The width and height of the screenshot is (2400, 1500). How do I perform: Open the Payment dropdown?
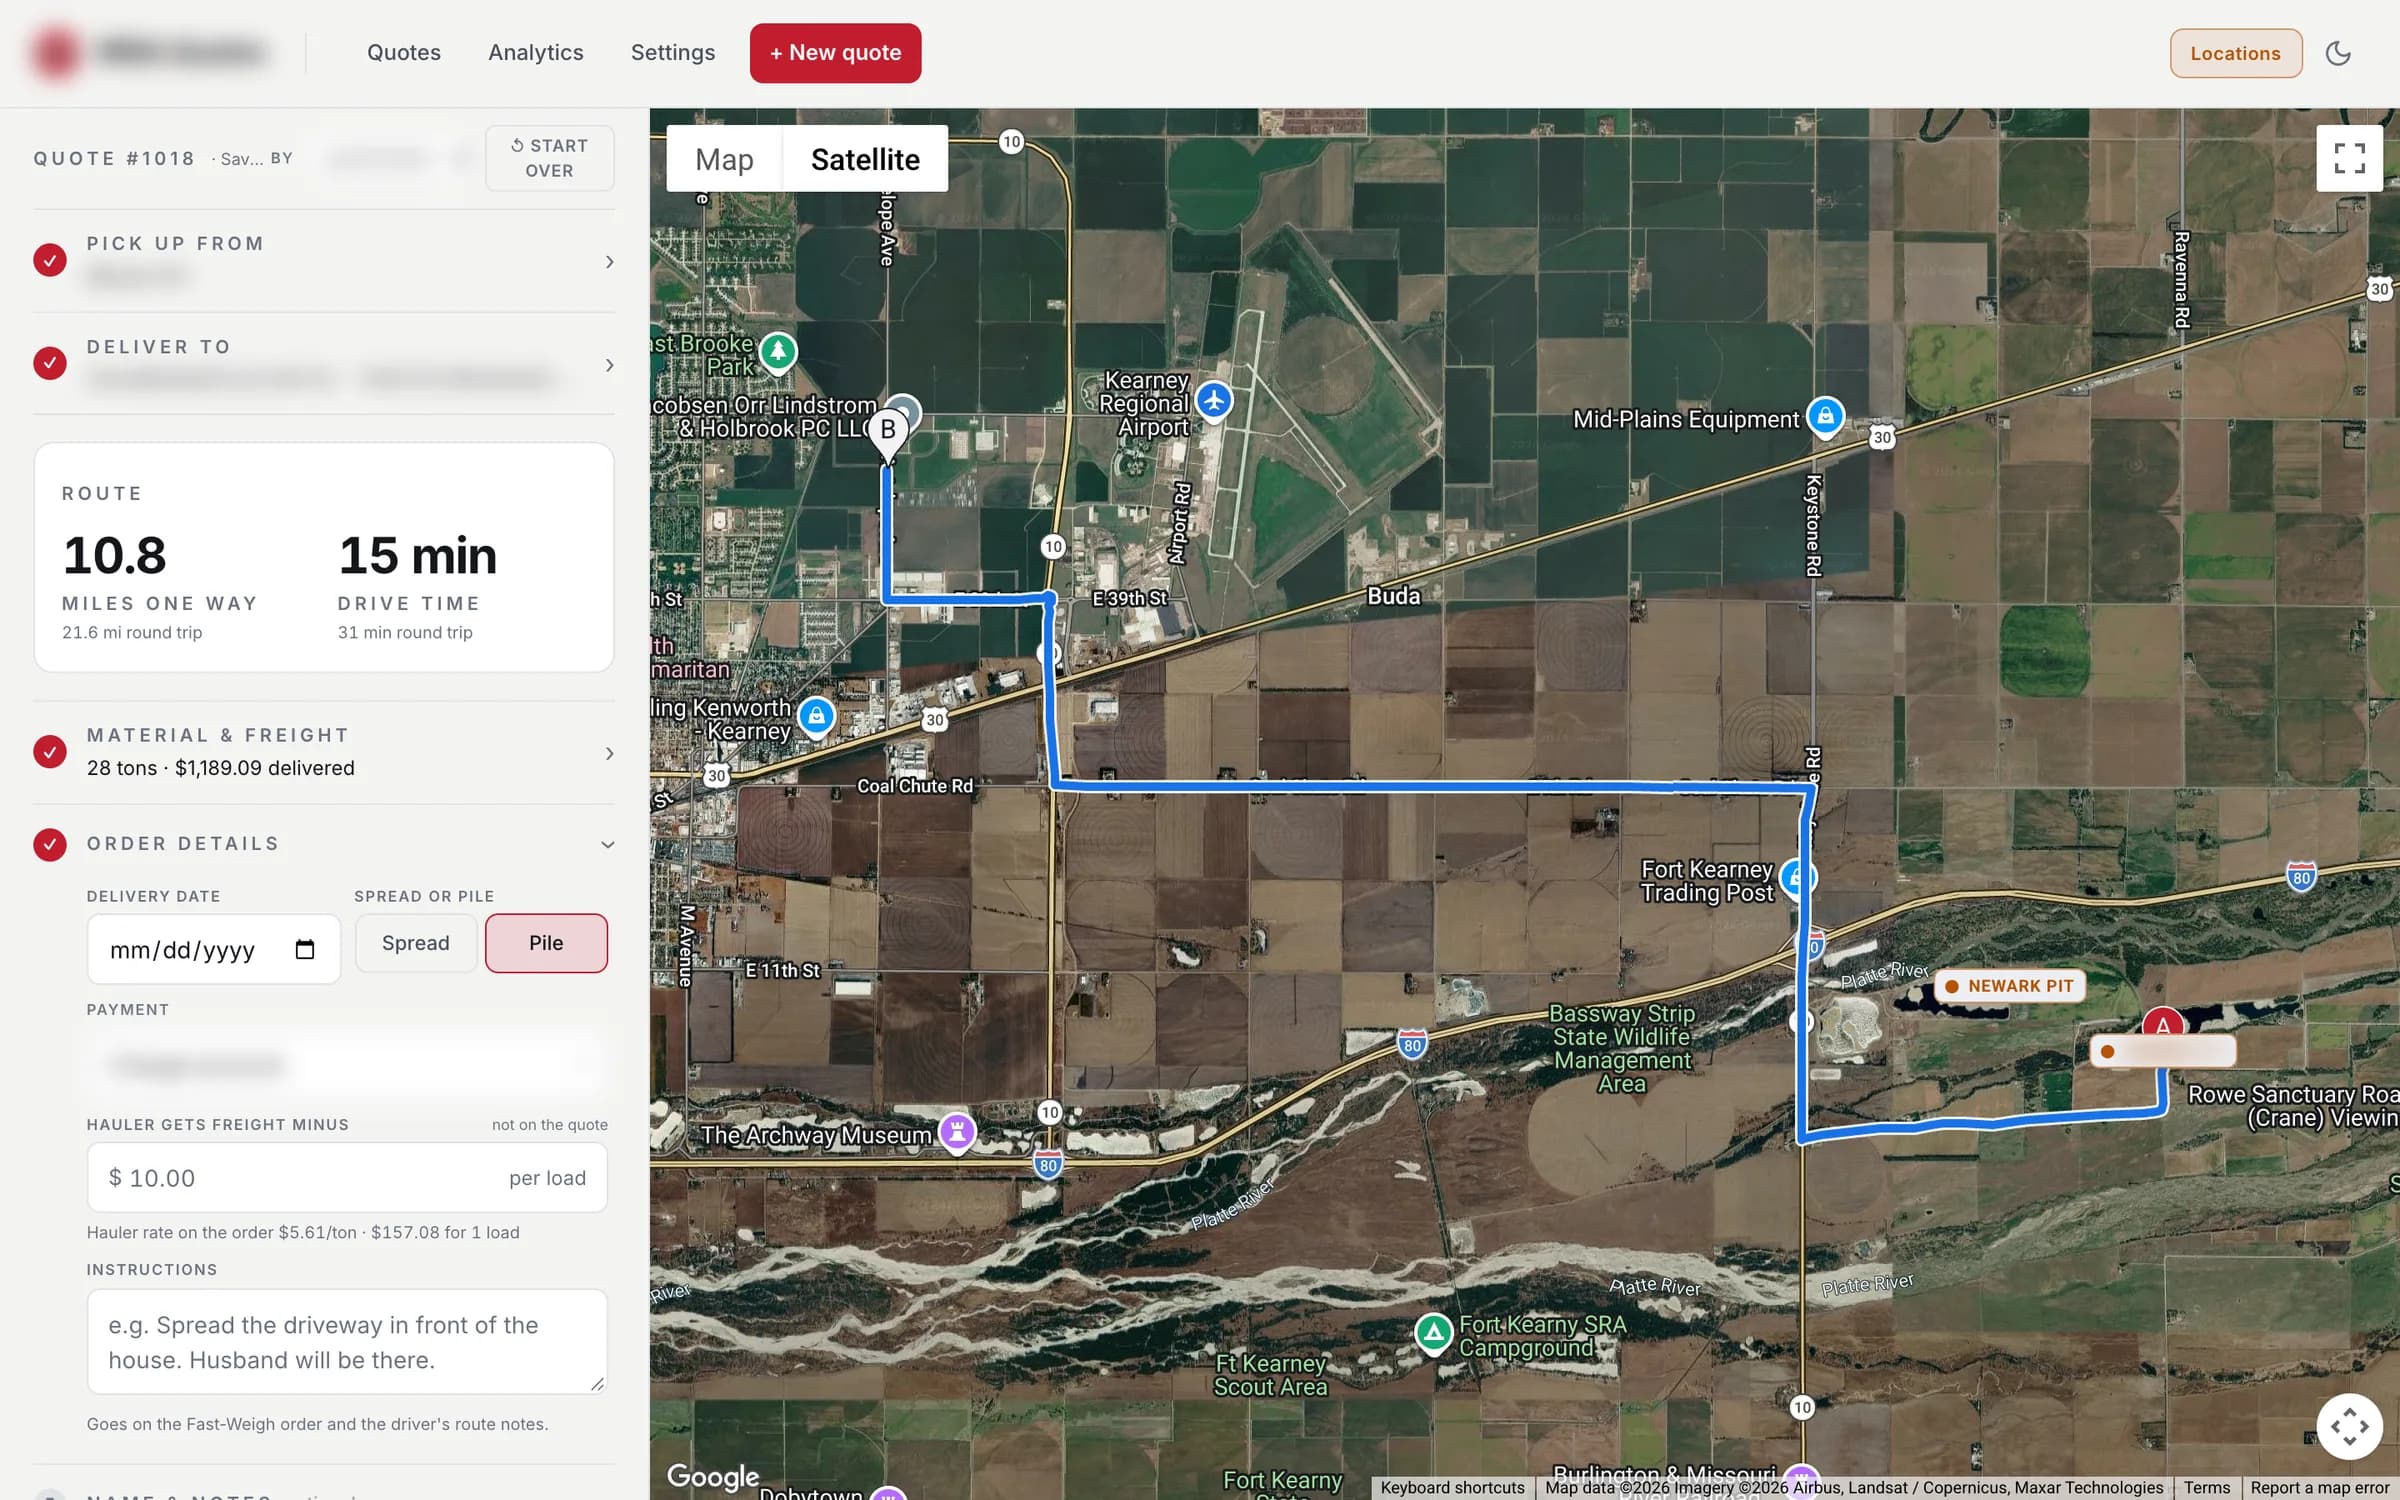[347, 1064]
